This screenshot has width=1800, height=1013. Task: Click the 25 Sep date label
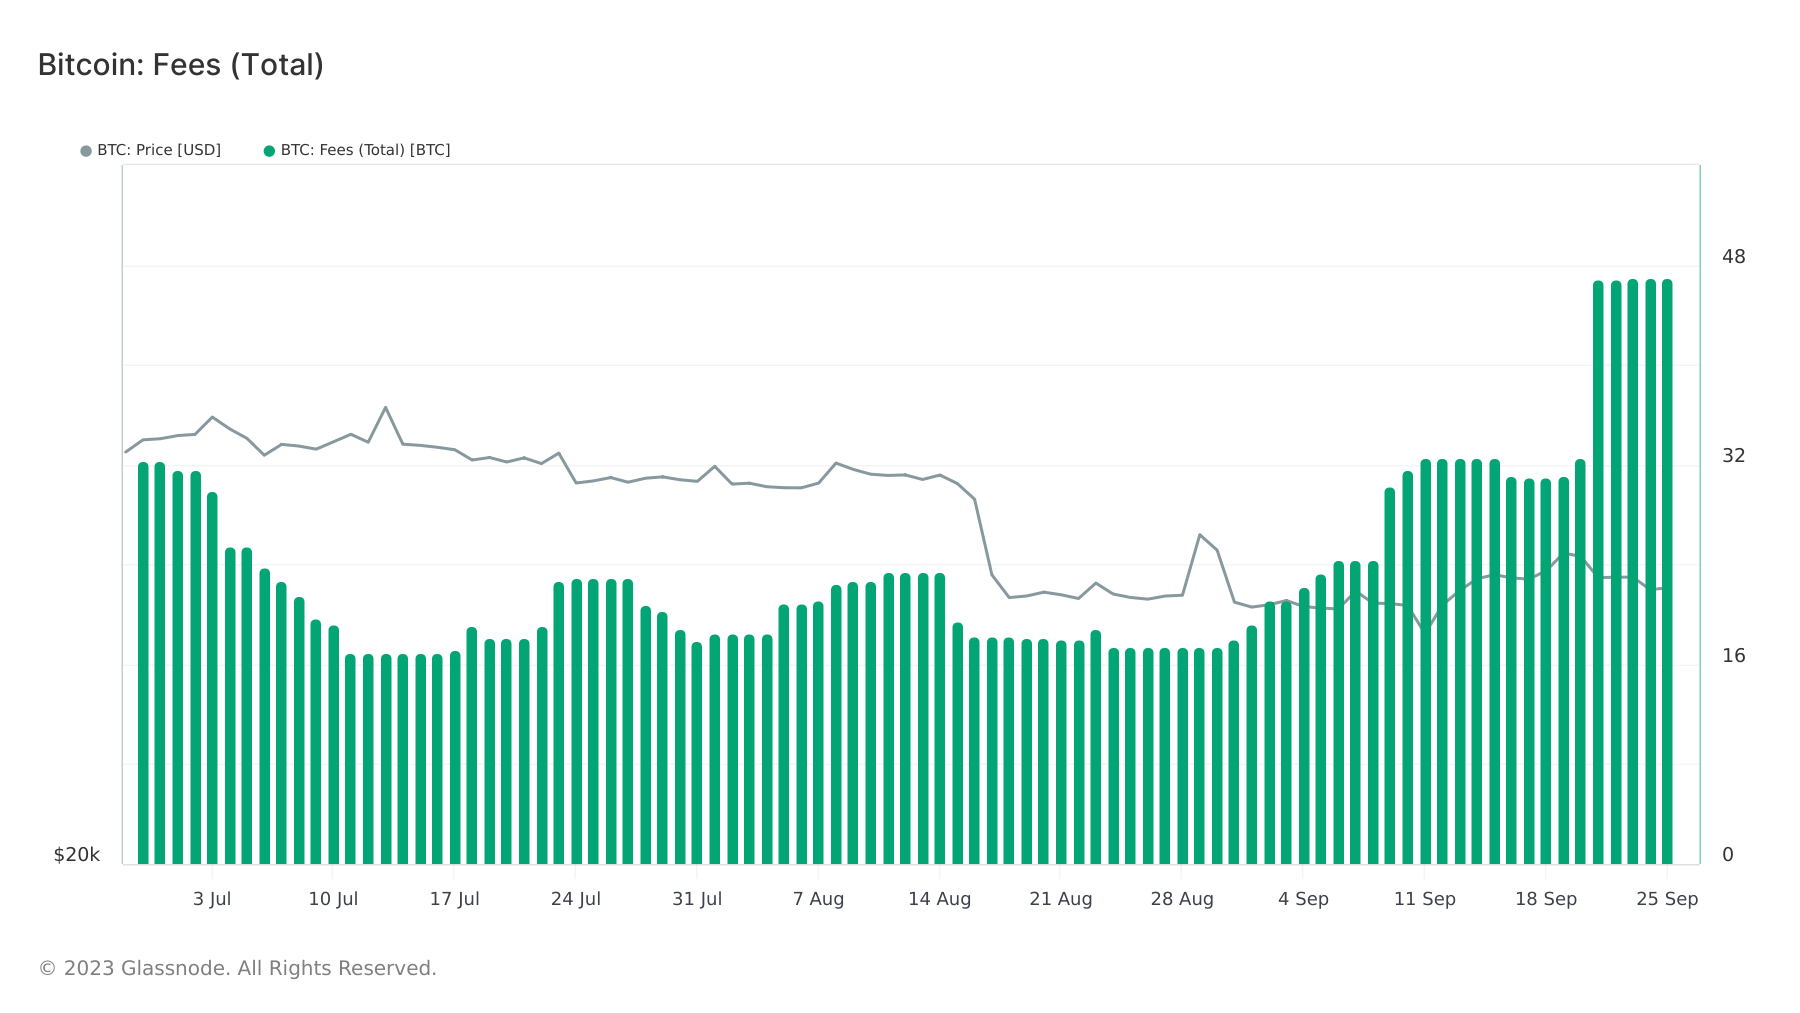[x=1667, y=899]
